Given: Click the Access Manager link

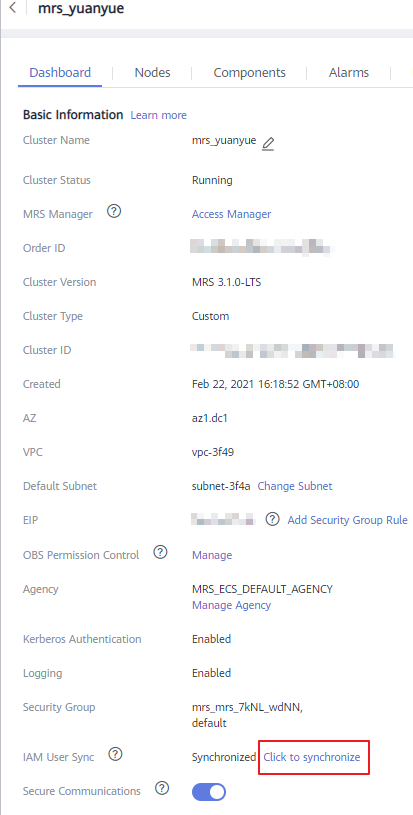Looking at the screenshot, I should (232, 214).
